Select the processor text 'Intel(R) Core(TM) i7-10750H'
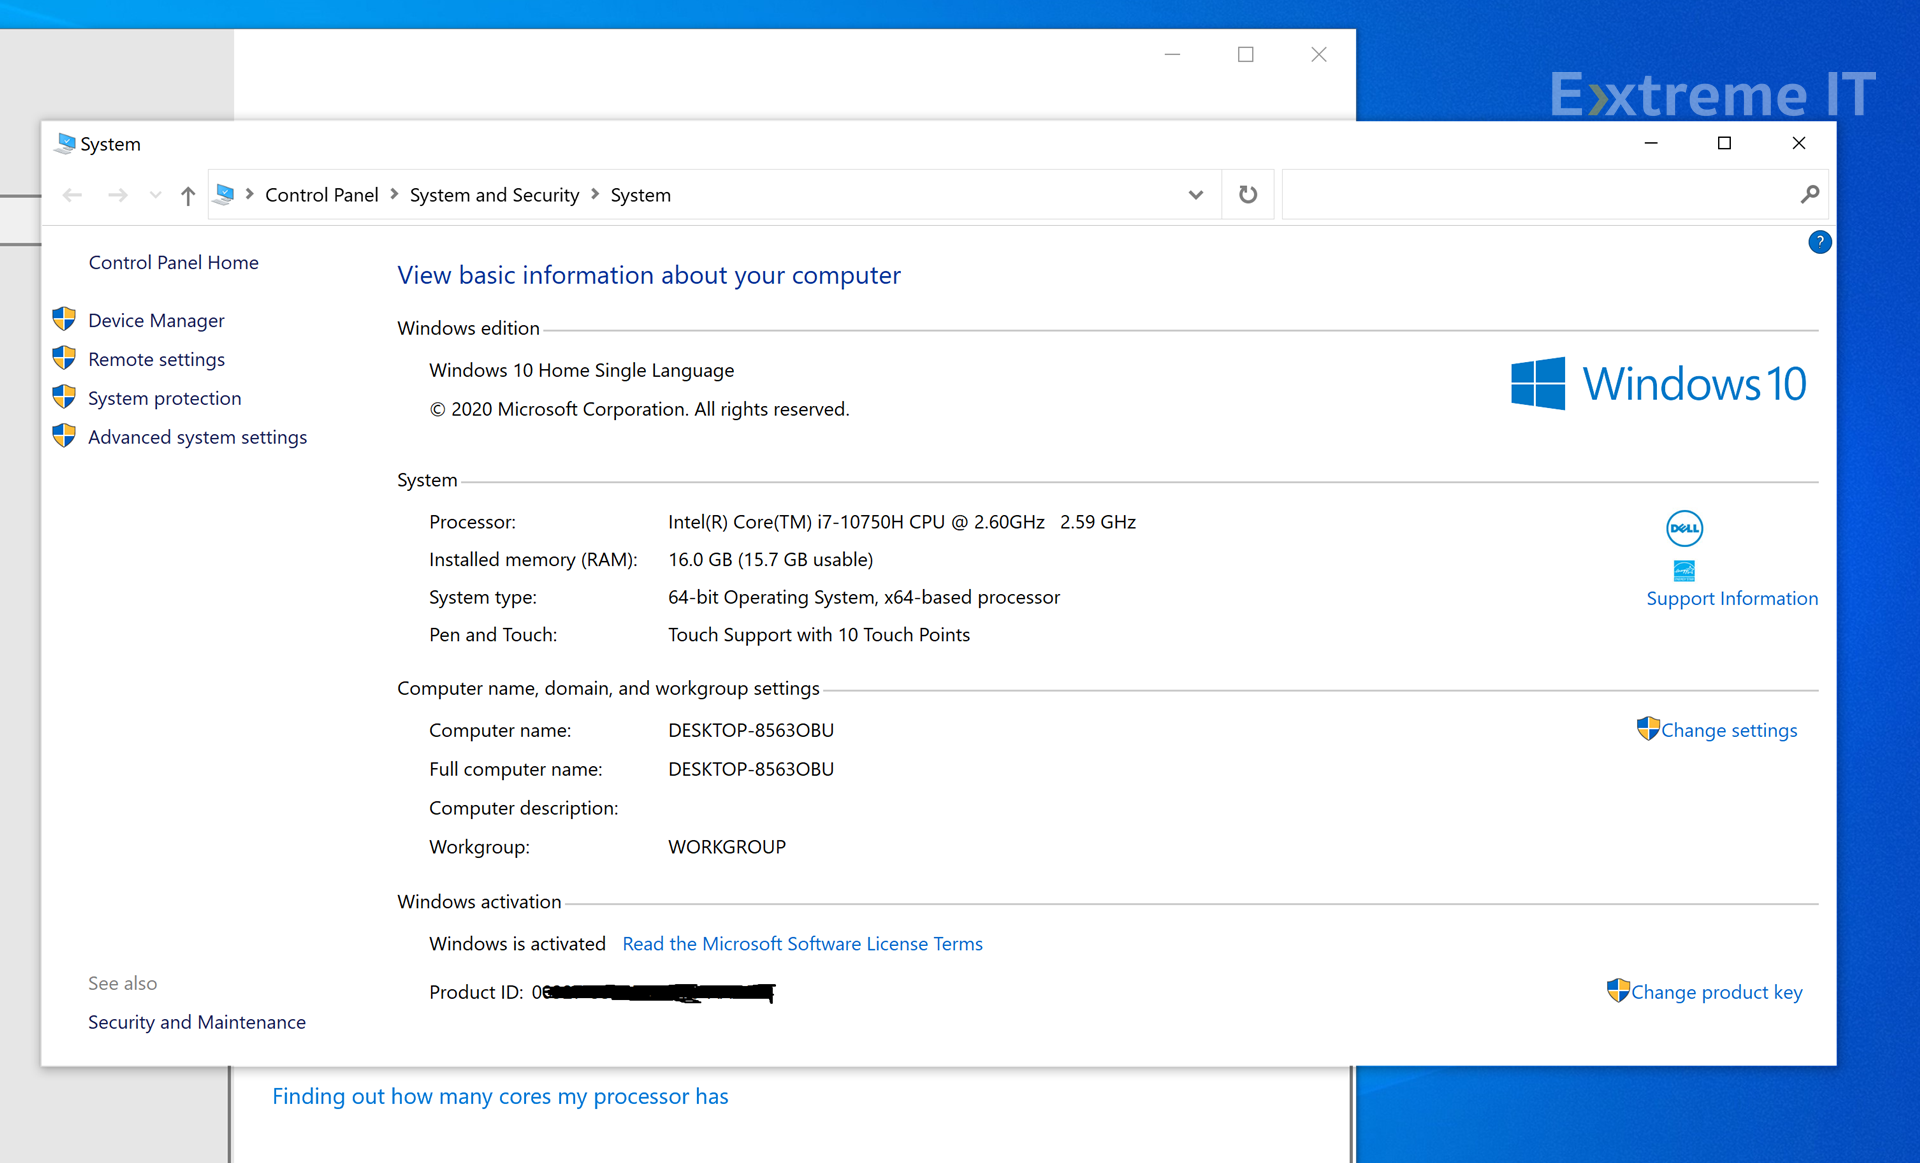 coord(785,522)
